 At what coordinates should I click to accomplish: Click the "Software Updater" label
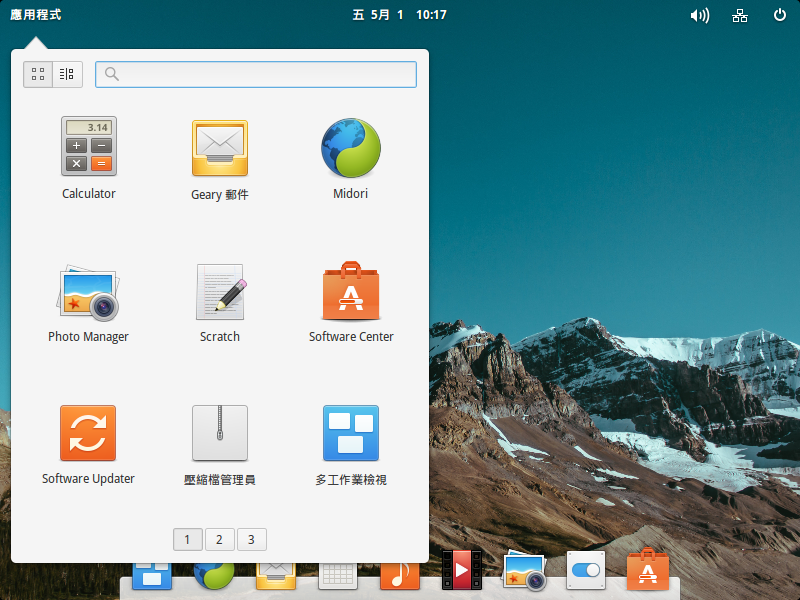click(x=88, y=479)
